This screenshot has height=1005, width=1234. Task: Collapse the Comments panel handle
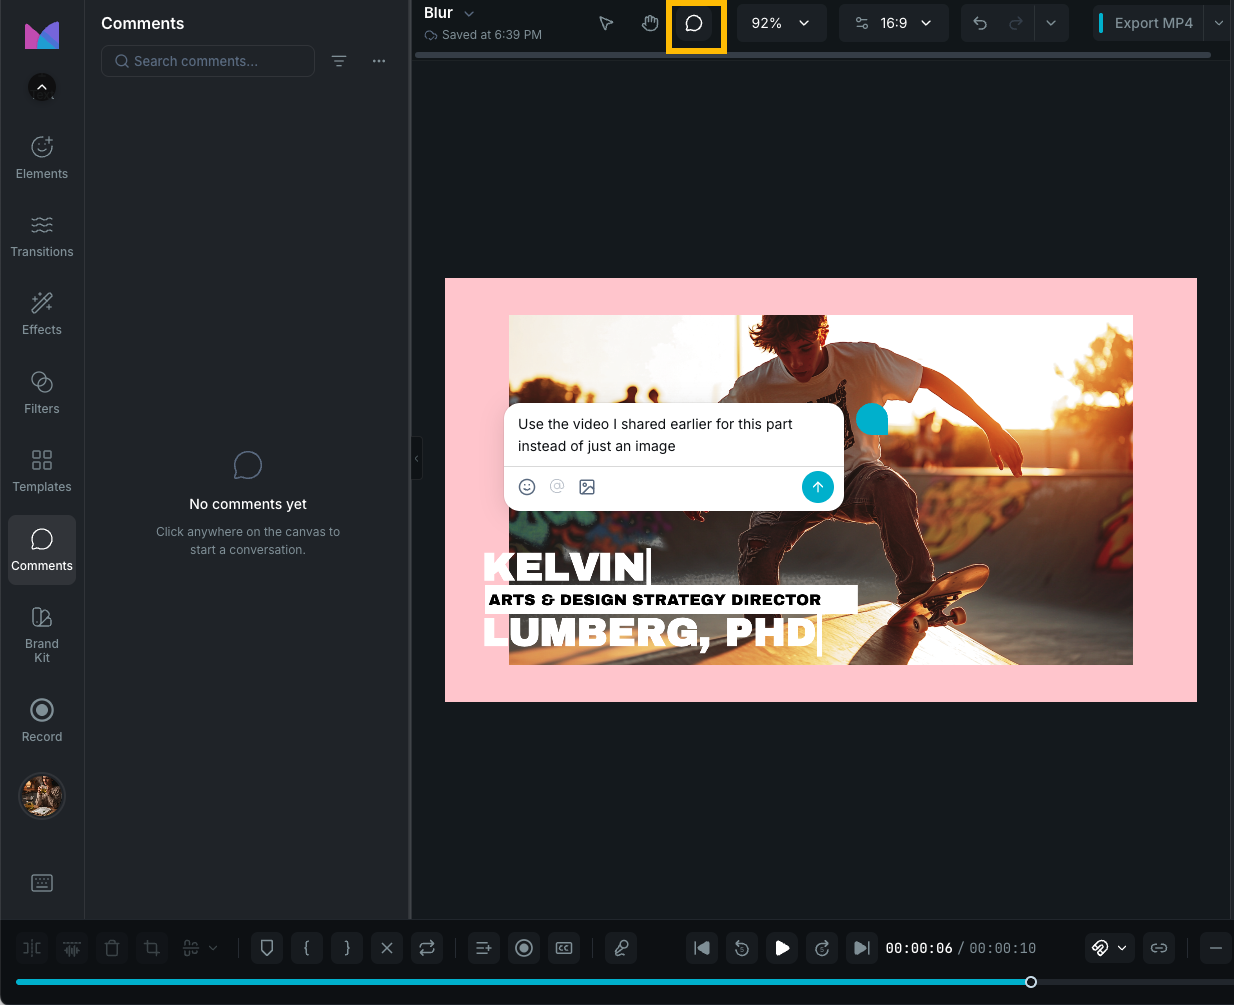pos(417,459)
